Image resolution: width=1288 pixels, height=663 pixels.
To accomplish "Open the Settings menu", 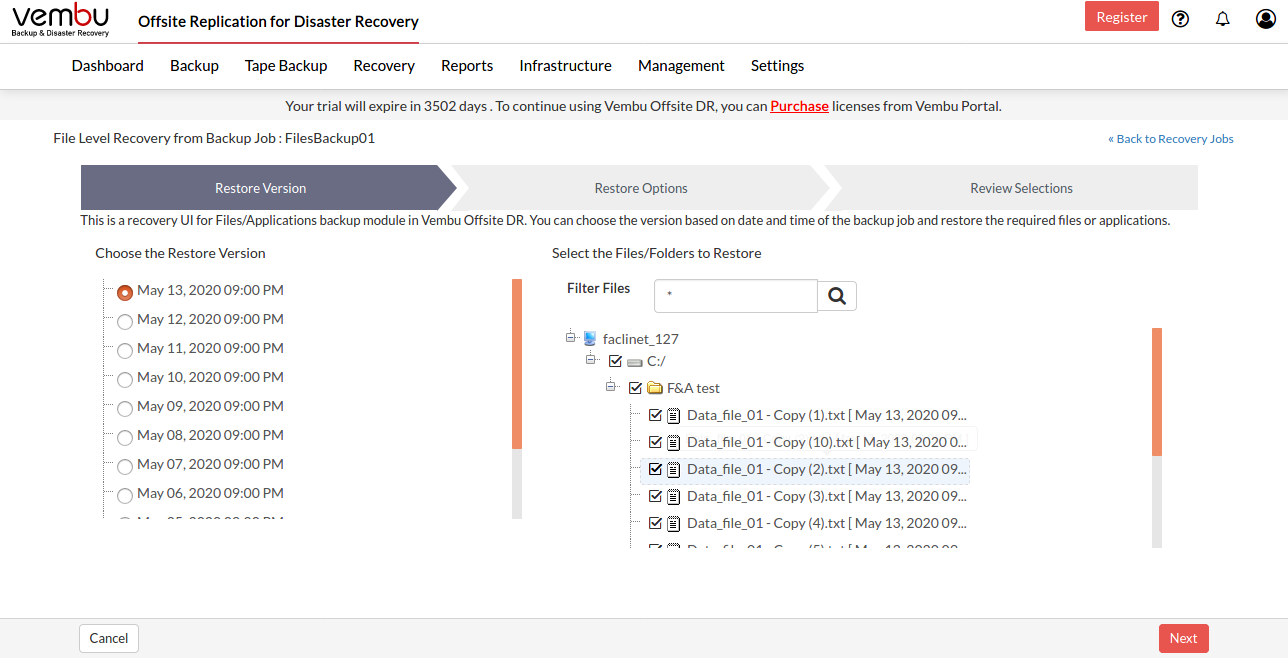I will [777, 66].
